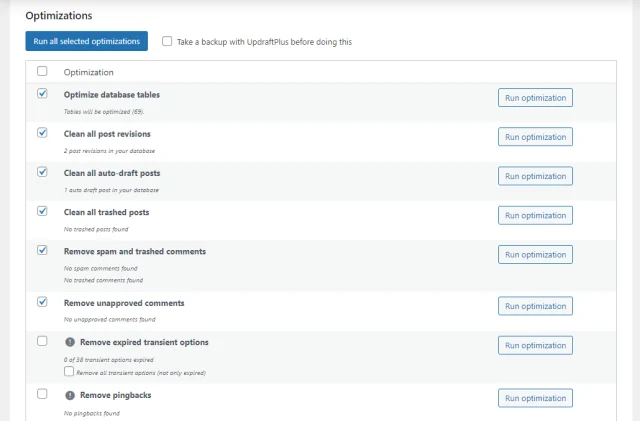Run optimization for Clean all auto-draft posts
The image size is (640, 421).
(x=535, y=176)
